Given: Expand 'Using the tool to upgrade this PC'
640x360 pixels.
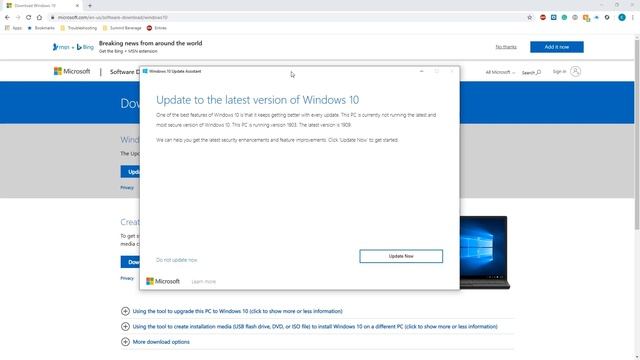Looking at the screenshot, I should (x=231, y=311).
